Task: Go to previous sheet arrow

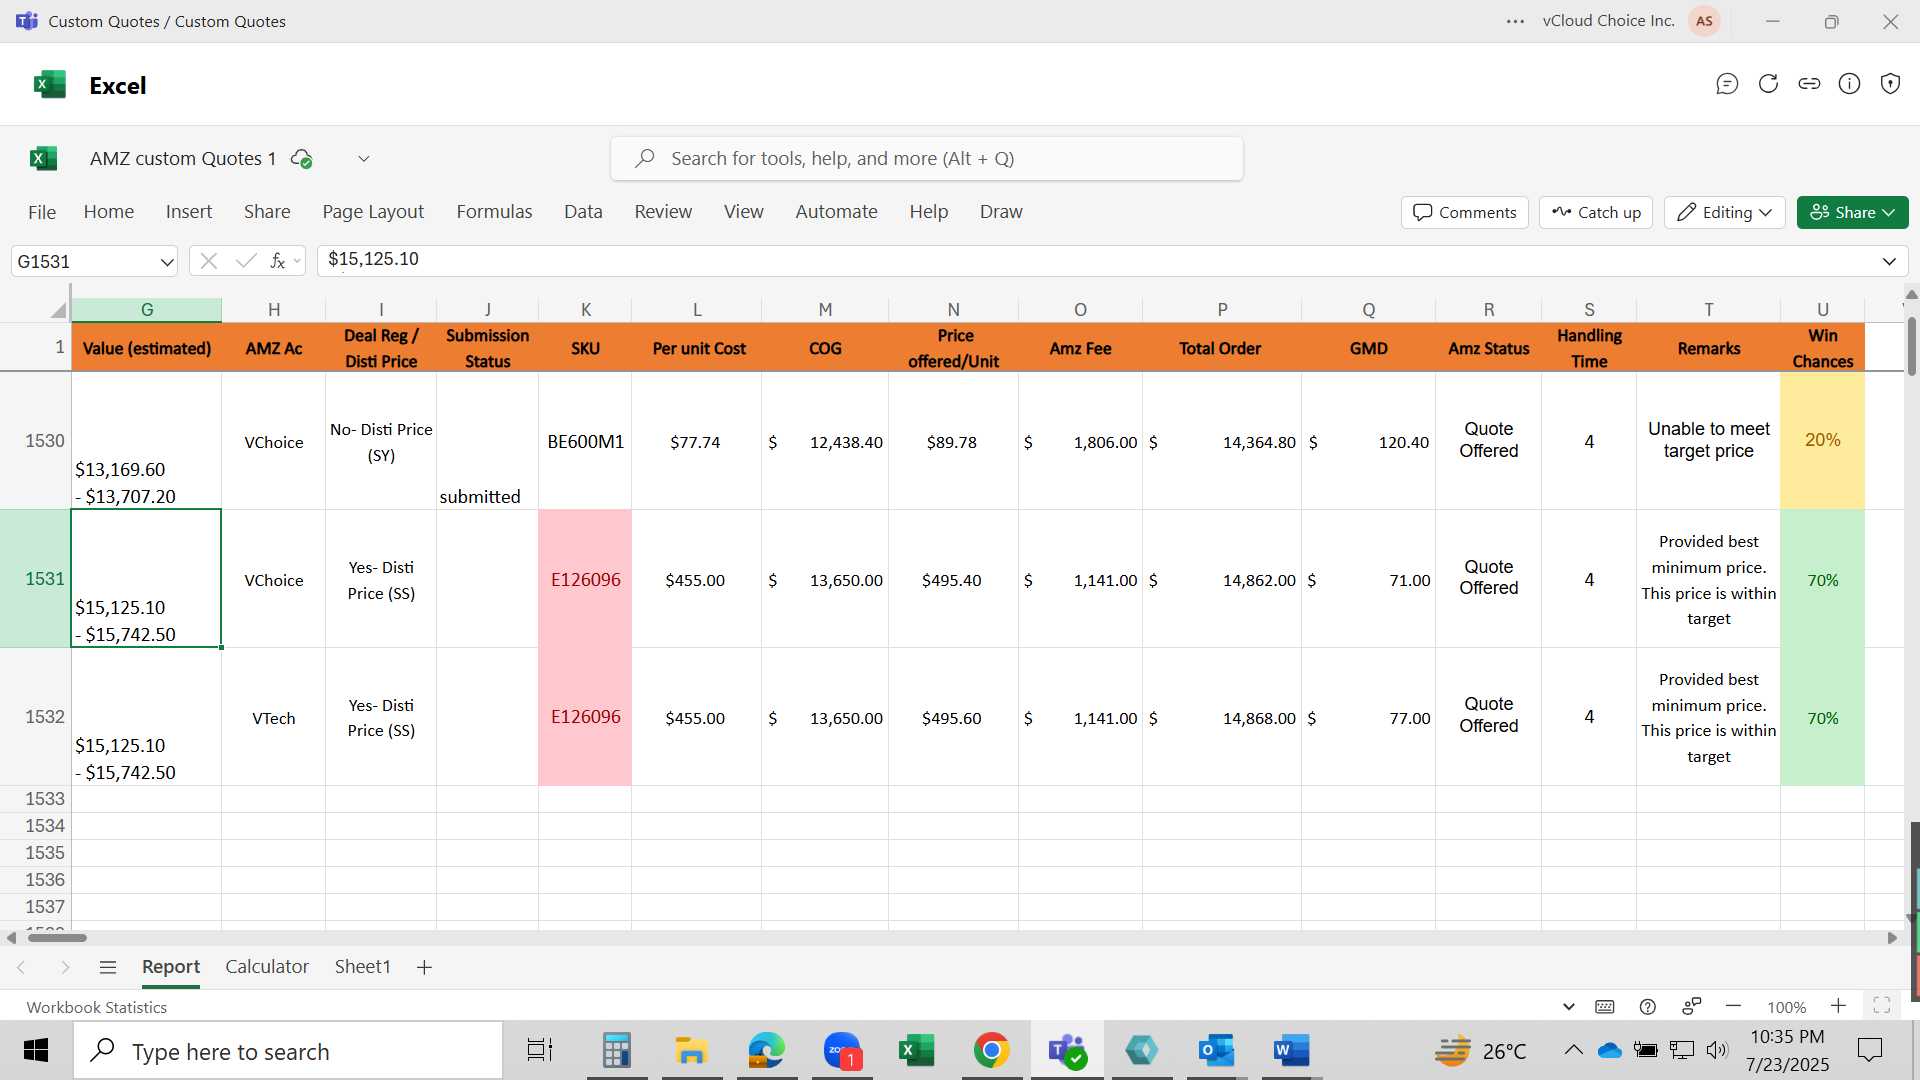Action: tap(21, 967)
